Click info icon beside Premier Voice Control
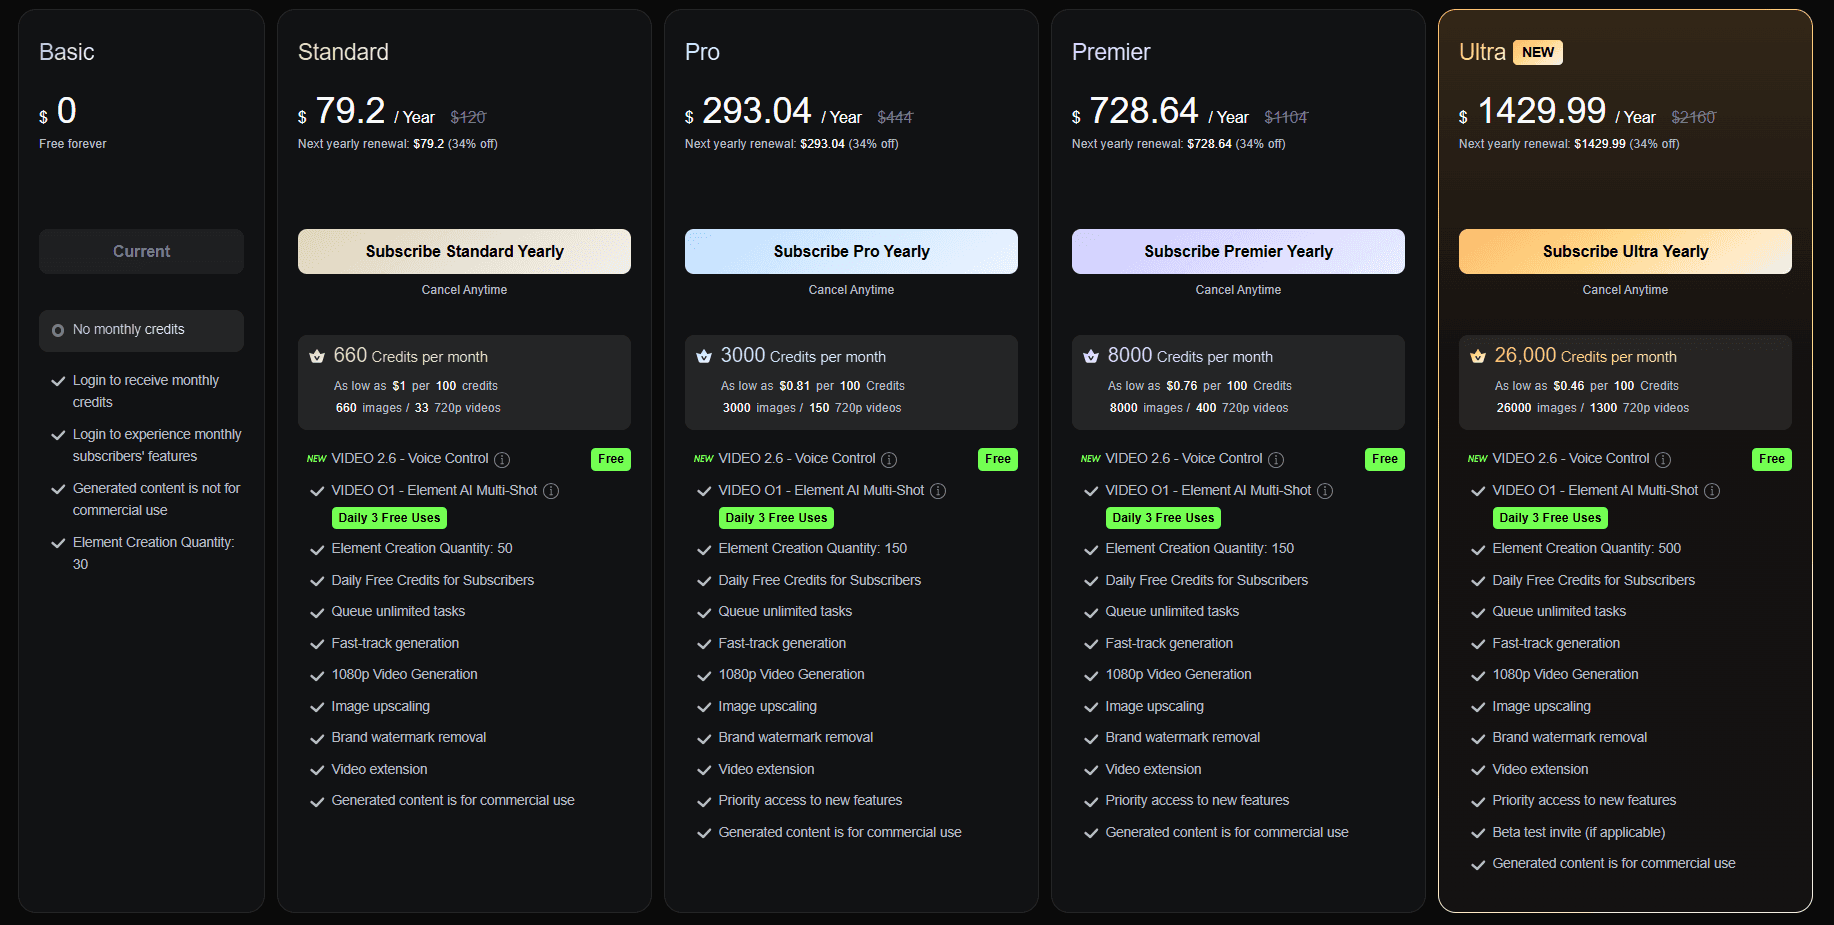Viewport: 1834px width, 925px height. point(1276,460)
